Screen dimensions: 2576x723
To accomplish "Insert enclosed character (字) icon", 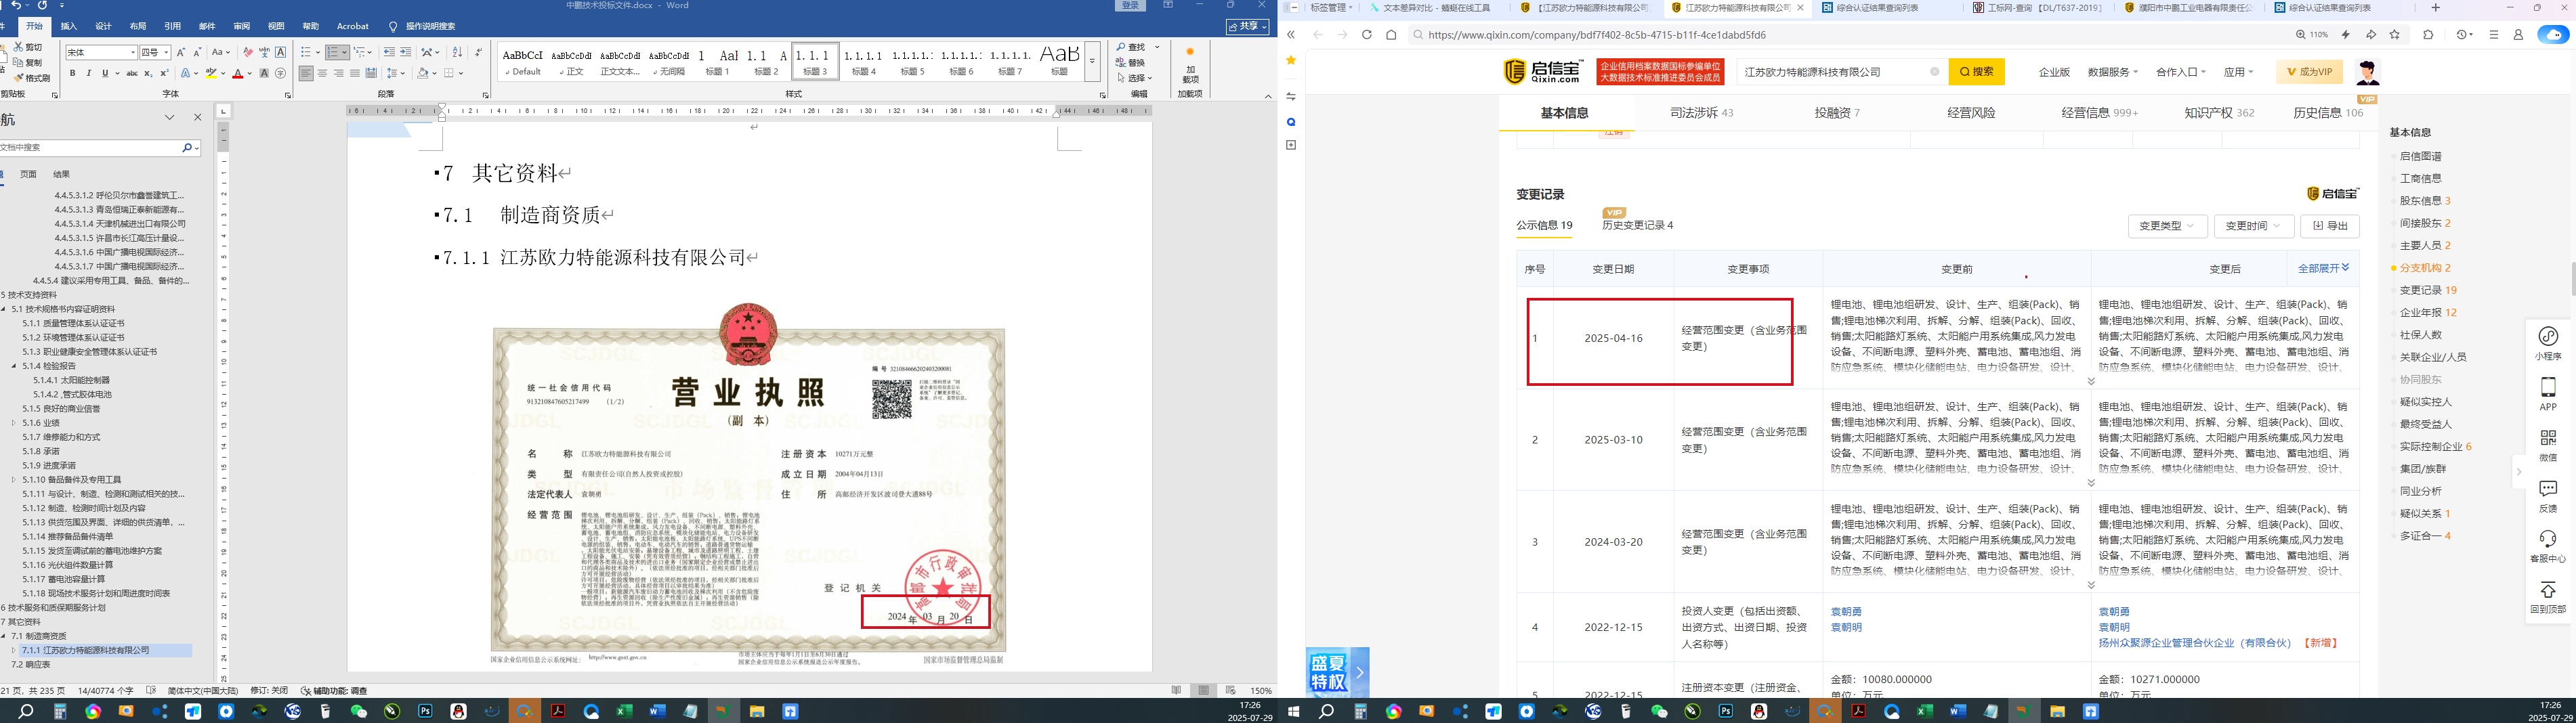I will coord(280,73).
